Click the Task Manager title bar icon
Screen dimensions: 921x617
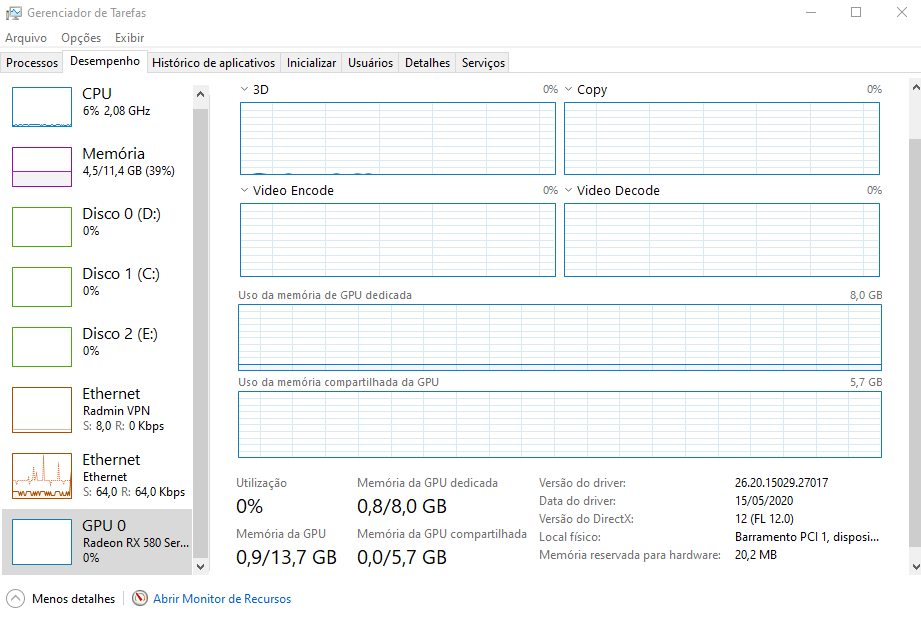[14, 13]
